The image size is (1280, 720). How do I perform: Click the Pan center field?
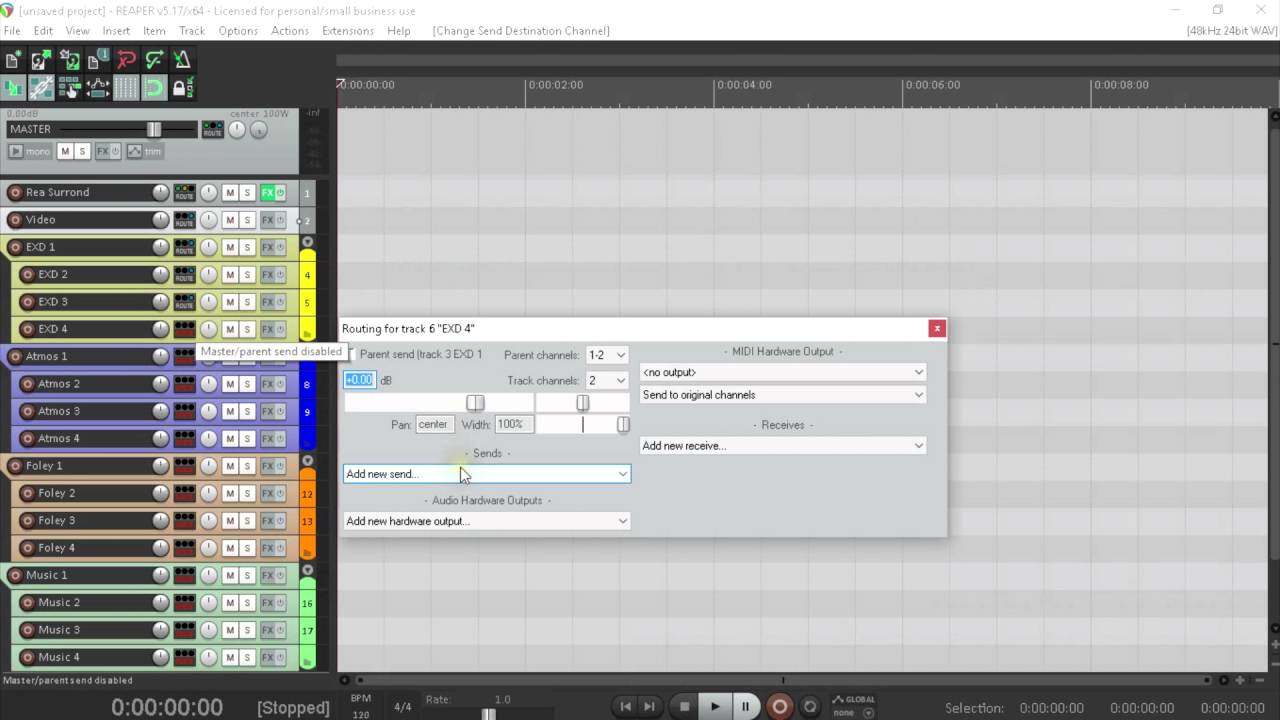point(433,424)
